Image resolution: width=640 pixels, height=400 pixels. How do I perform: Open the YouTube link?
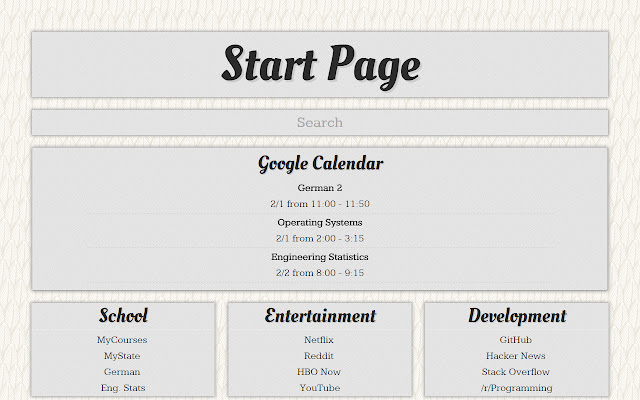click(x=320, y=388)
